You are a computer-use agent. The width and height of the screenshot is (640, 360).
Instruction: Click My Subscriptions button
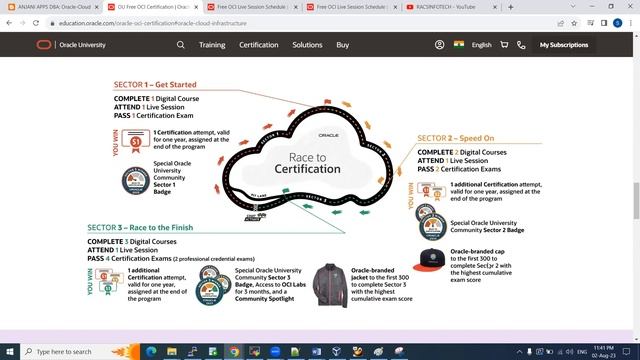(564, 45)
